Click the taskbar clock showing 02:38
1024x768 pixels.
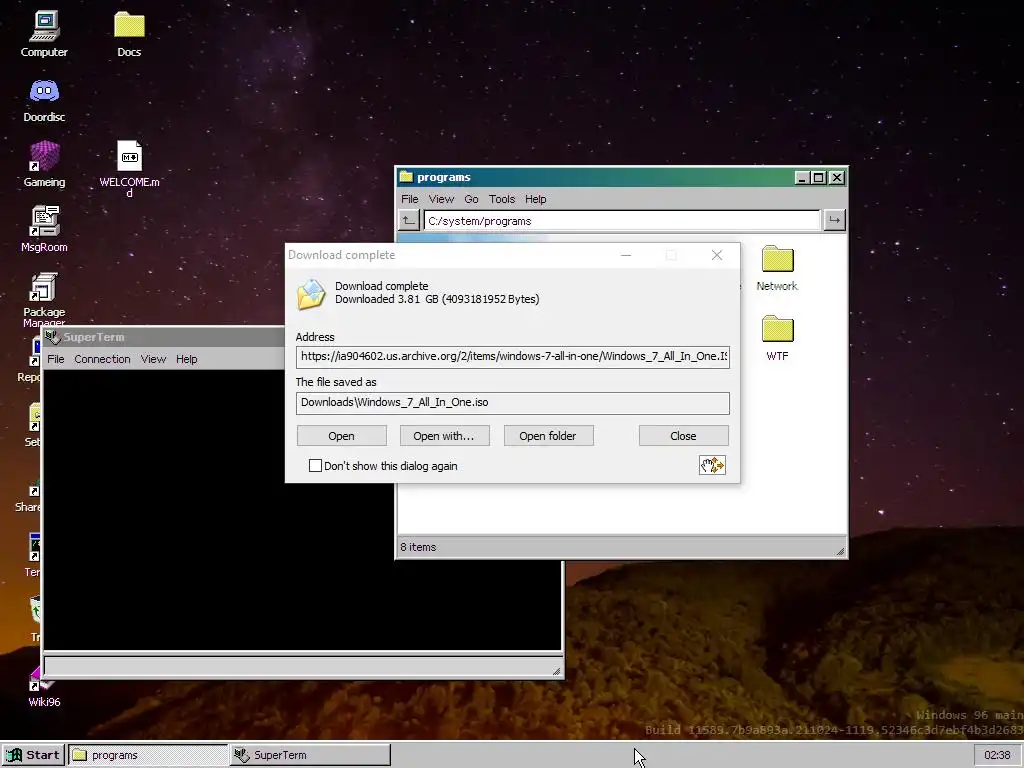997,755
